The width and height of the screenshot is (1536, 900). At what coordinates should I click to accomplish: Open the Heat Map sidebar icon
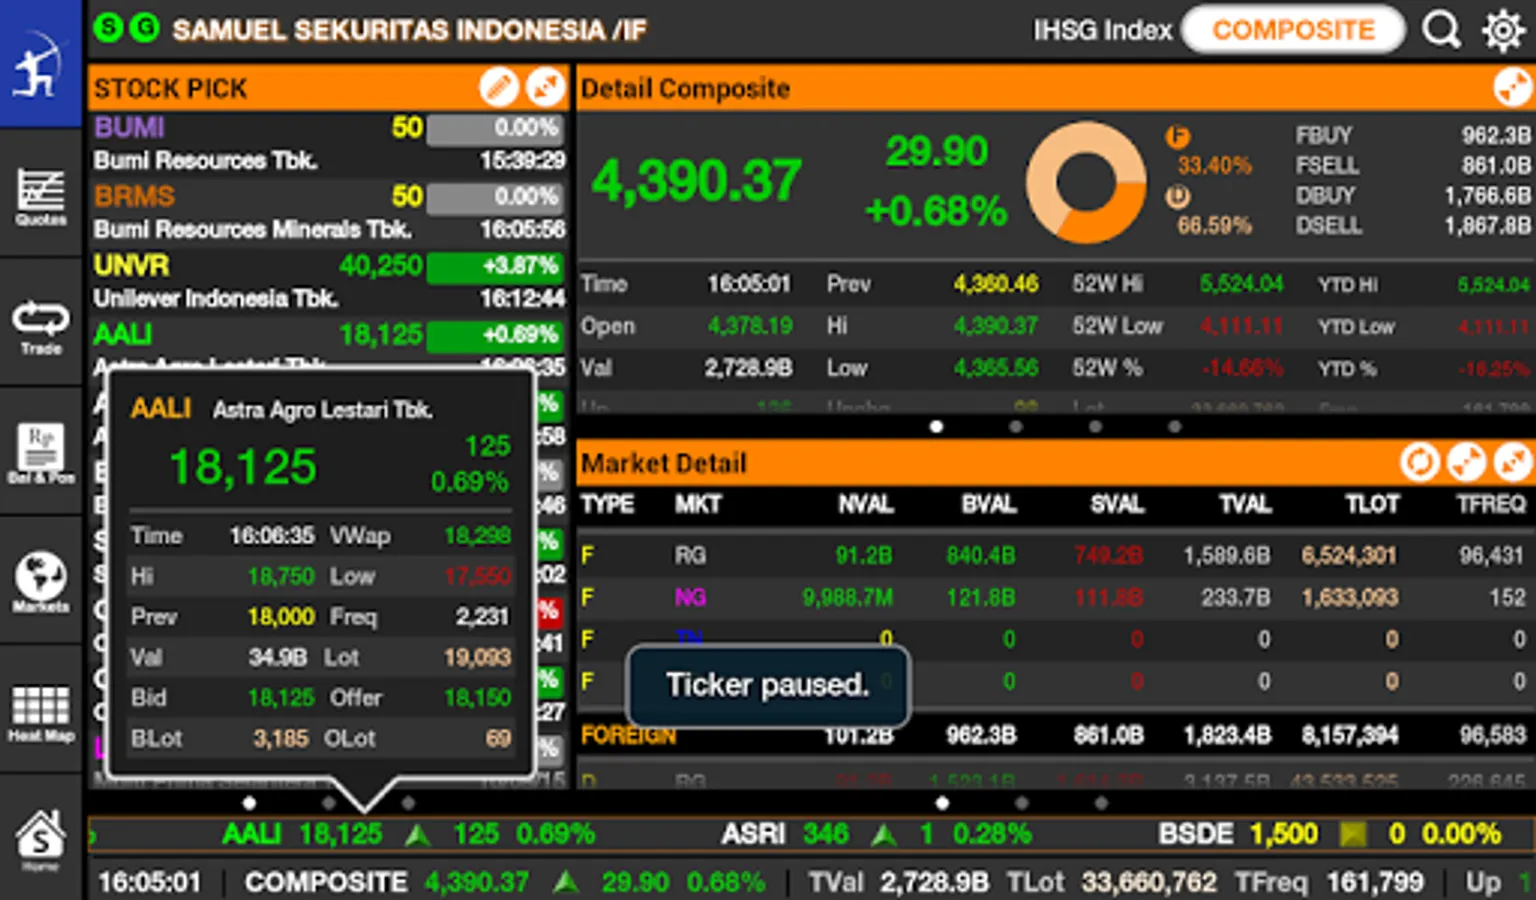(x=40, y=712)
